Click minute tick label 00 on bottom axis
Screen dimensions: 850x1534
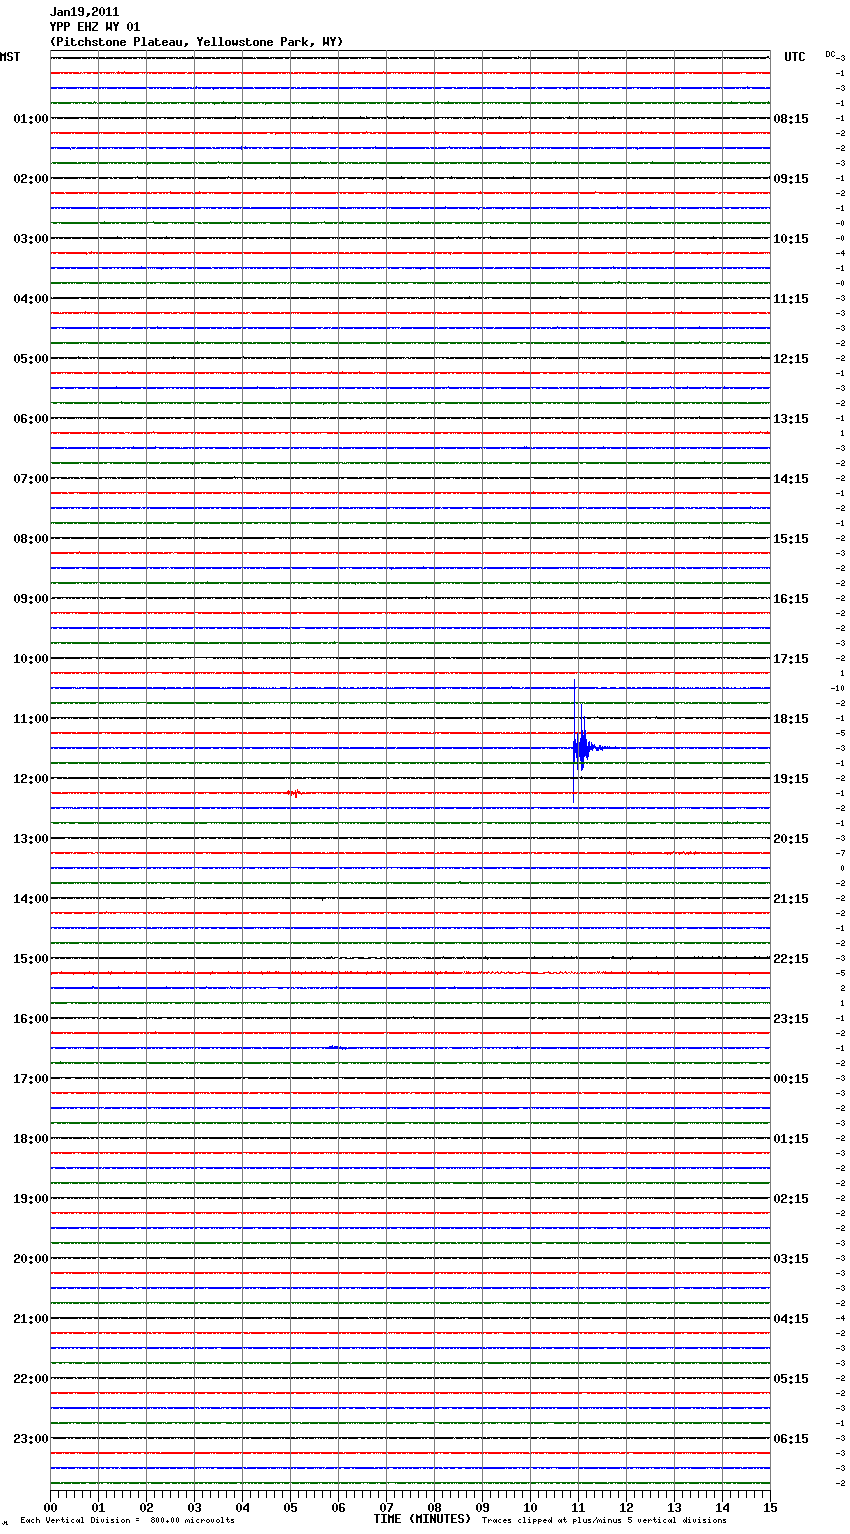tap(50, 1508)
